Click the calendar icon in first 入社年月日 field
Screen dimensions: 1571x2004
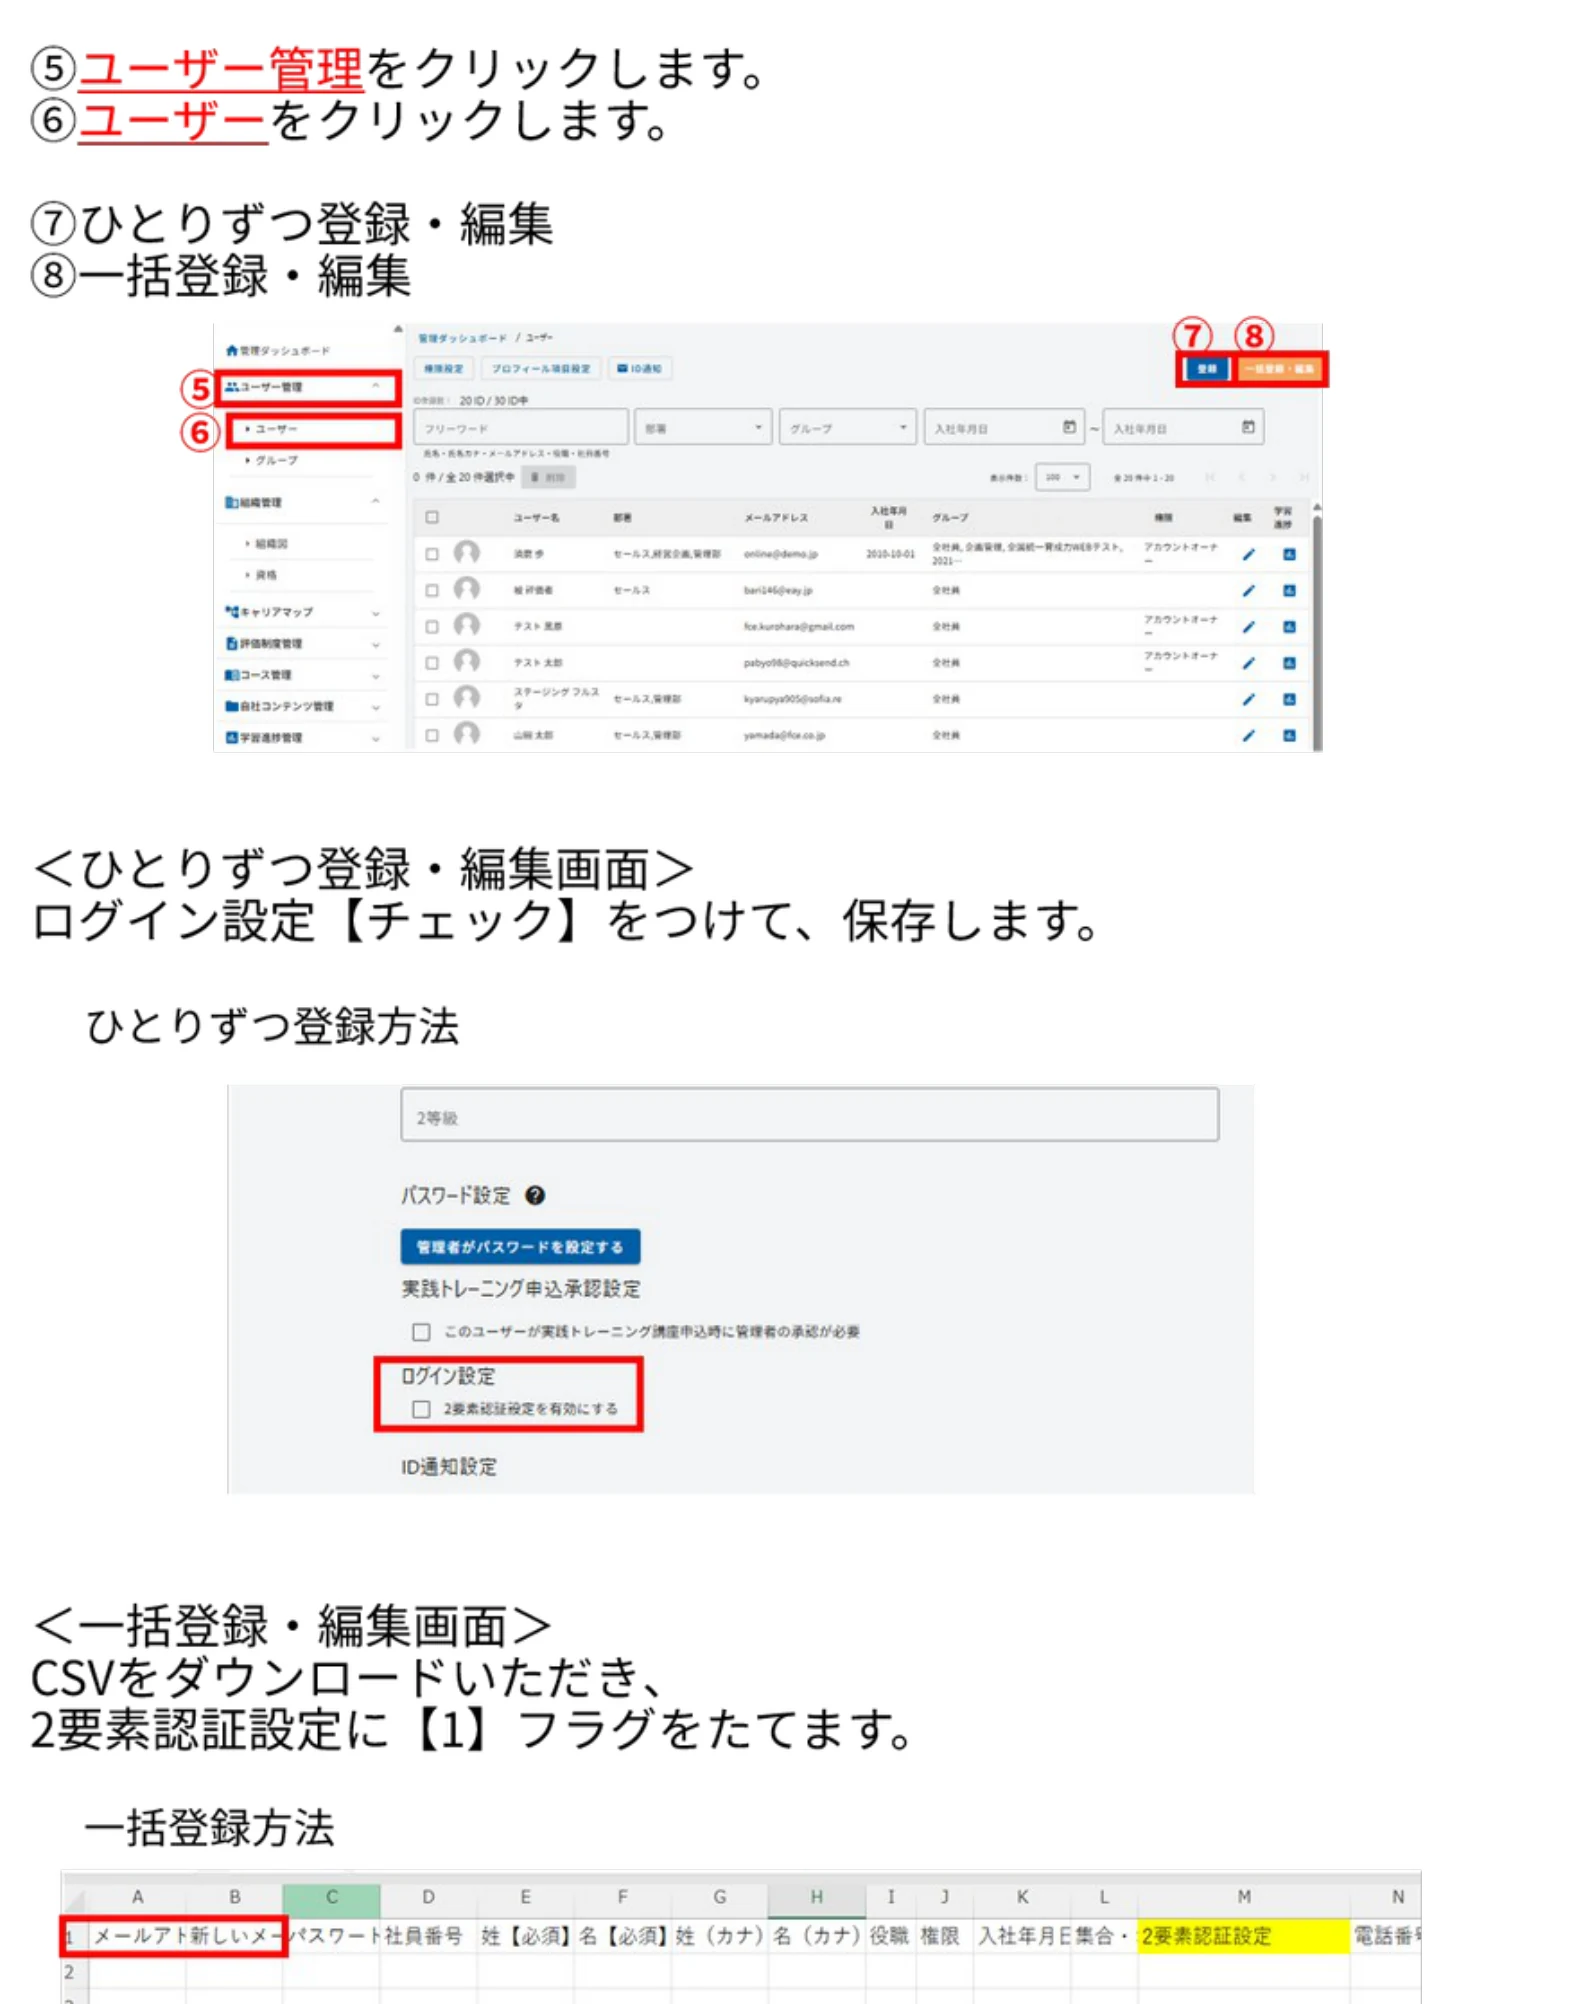coord(1069,427)
